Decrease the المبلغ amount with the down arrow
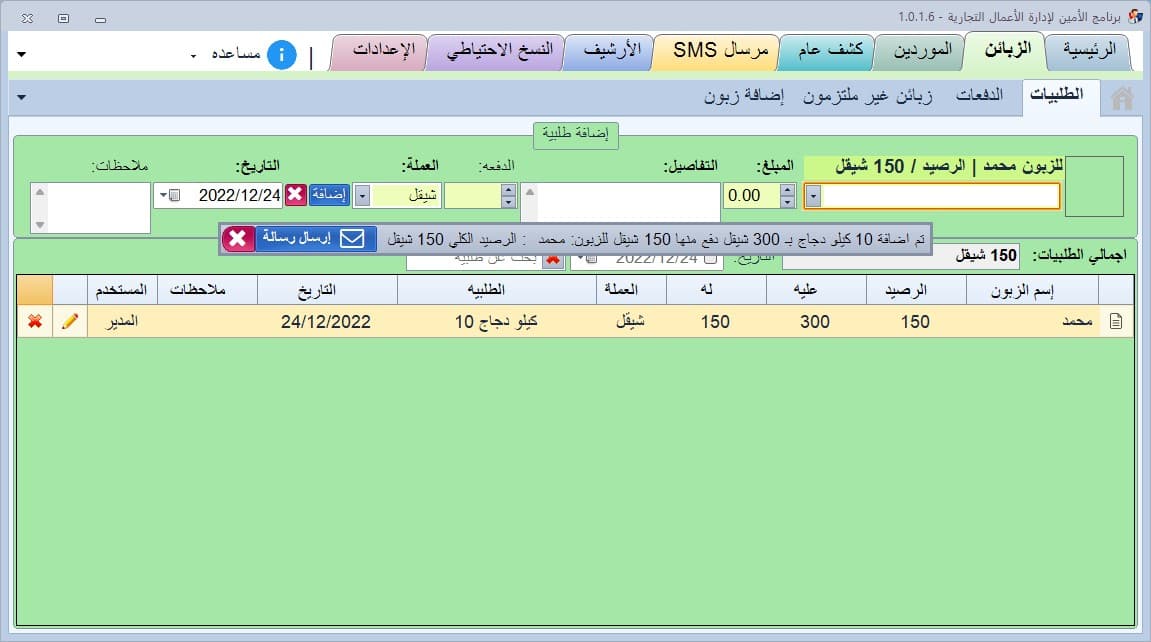 click(x=788, y=202)
